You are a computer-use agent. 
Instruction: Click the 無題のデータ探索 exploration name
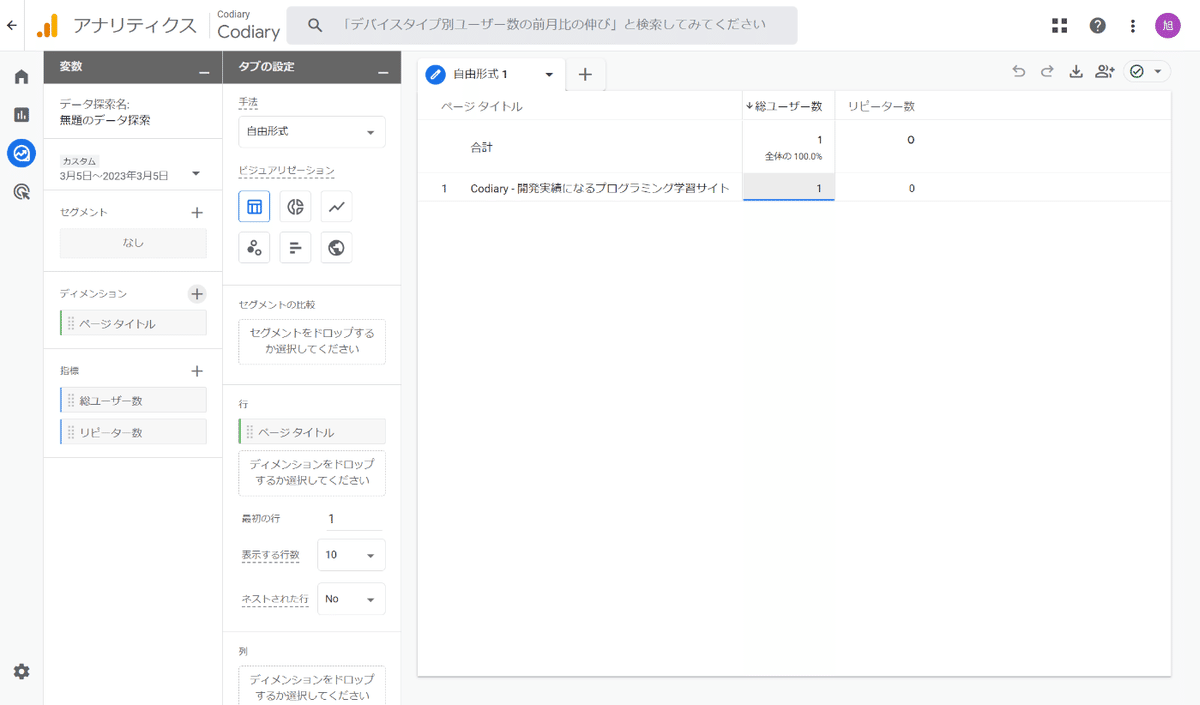105,120
